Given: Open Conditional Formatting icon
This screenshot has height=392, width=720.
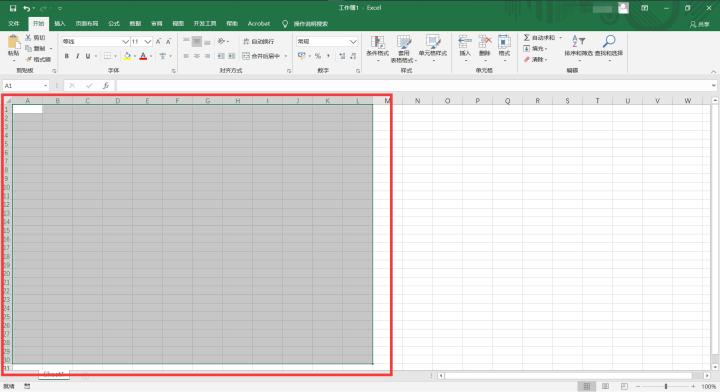Looking at the screenshot, I should click(377, 42).
